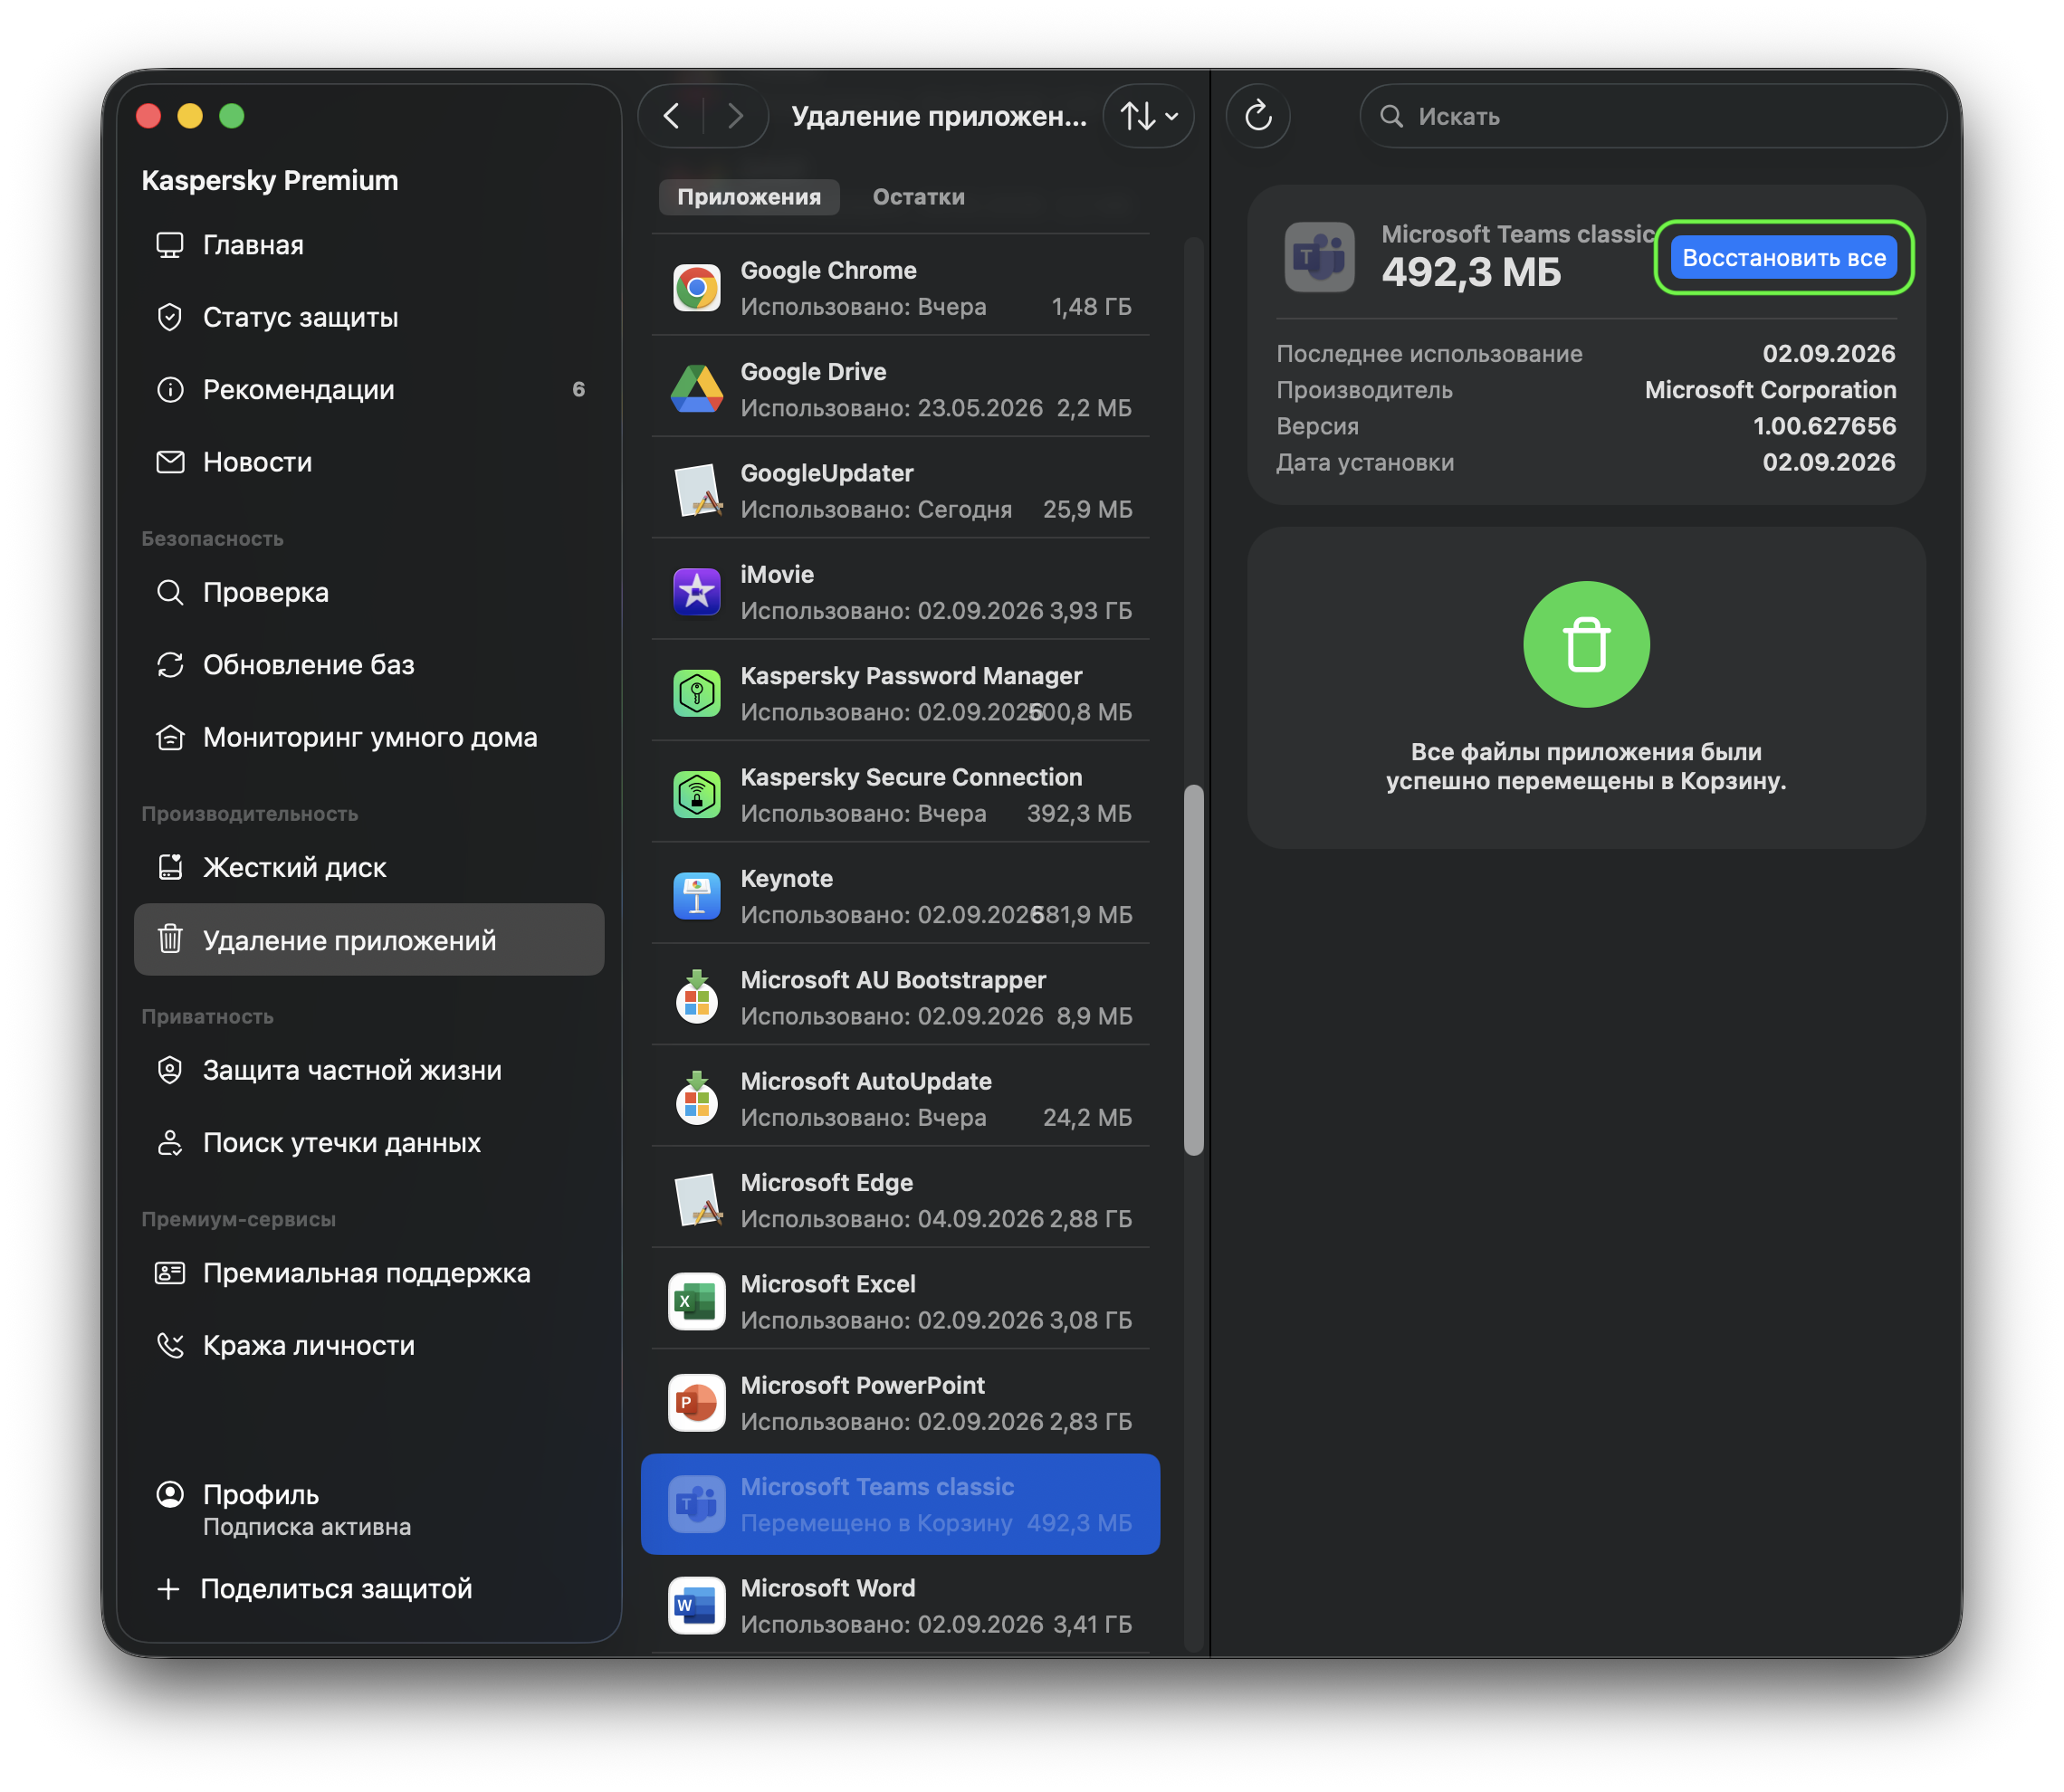Open Жесткий диск in the sidebar
This screenshot has height=1792, width=2064.
click(368, 867)
